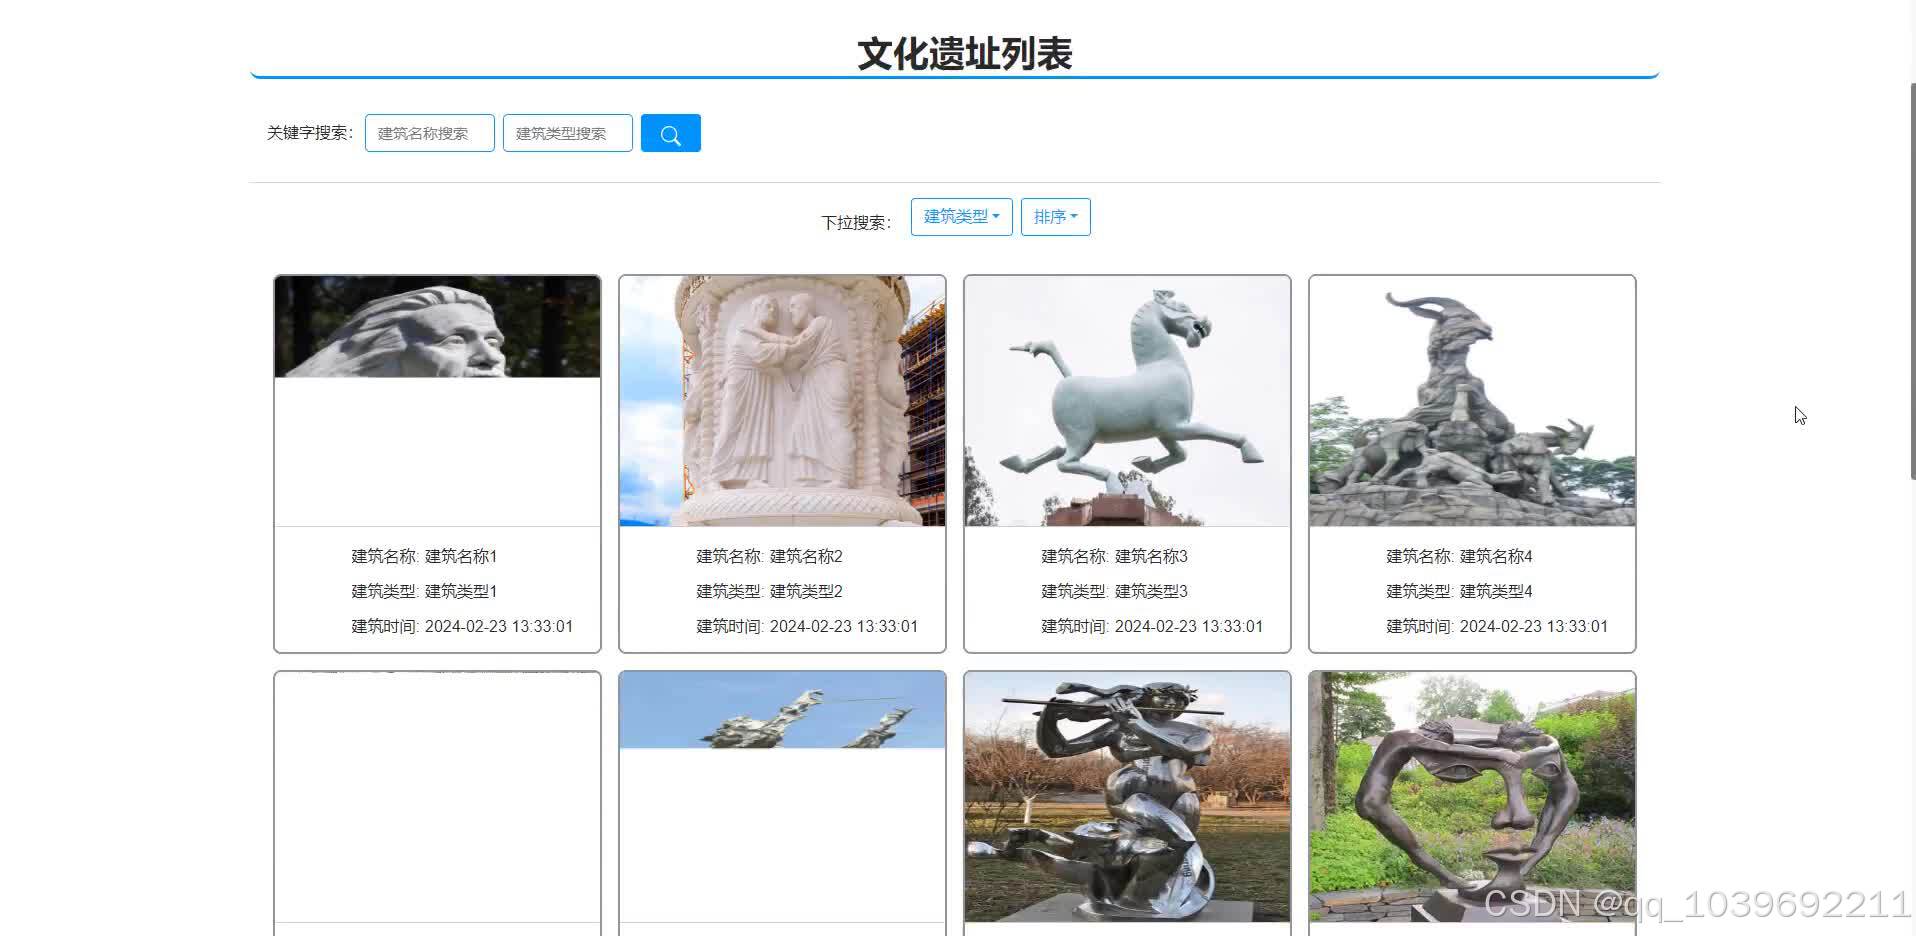Click the text 建筑类型: 建筑类型3
1916x936 pixels.
pos(1114,591)
